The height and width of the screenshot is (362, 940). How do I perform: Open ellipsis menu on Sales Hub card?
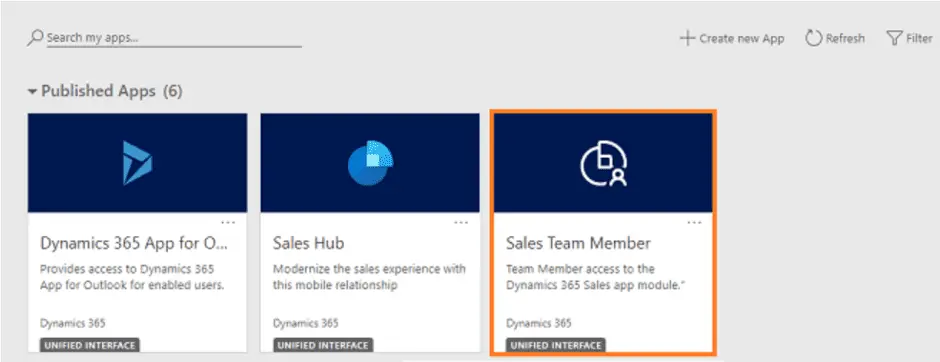coord(461,222)
